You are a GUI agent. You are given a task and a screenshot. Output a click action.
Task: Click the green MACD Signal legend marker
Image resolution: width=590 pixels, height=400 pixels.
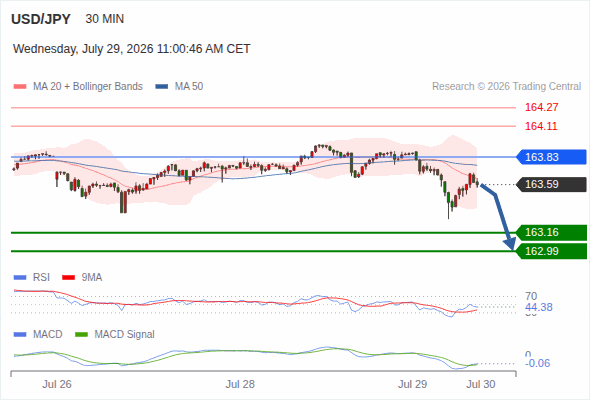click(x=81, y=334)
